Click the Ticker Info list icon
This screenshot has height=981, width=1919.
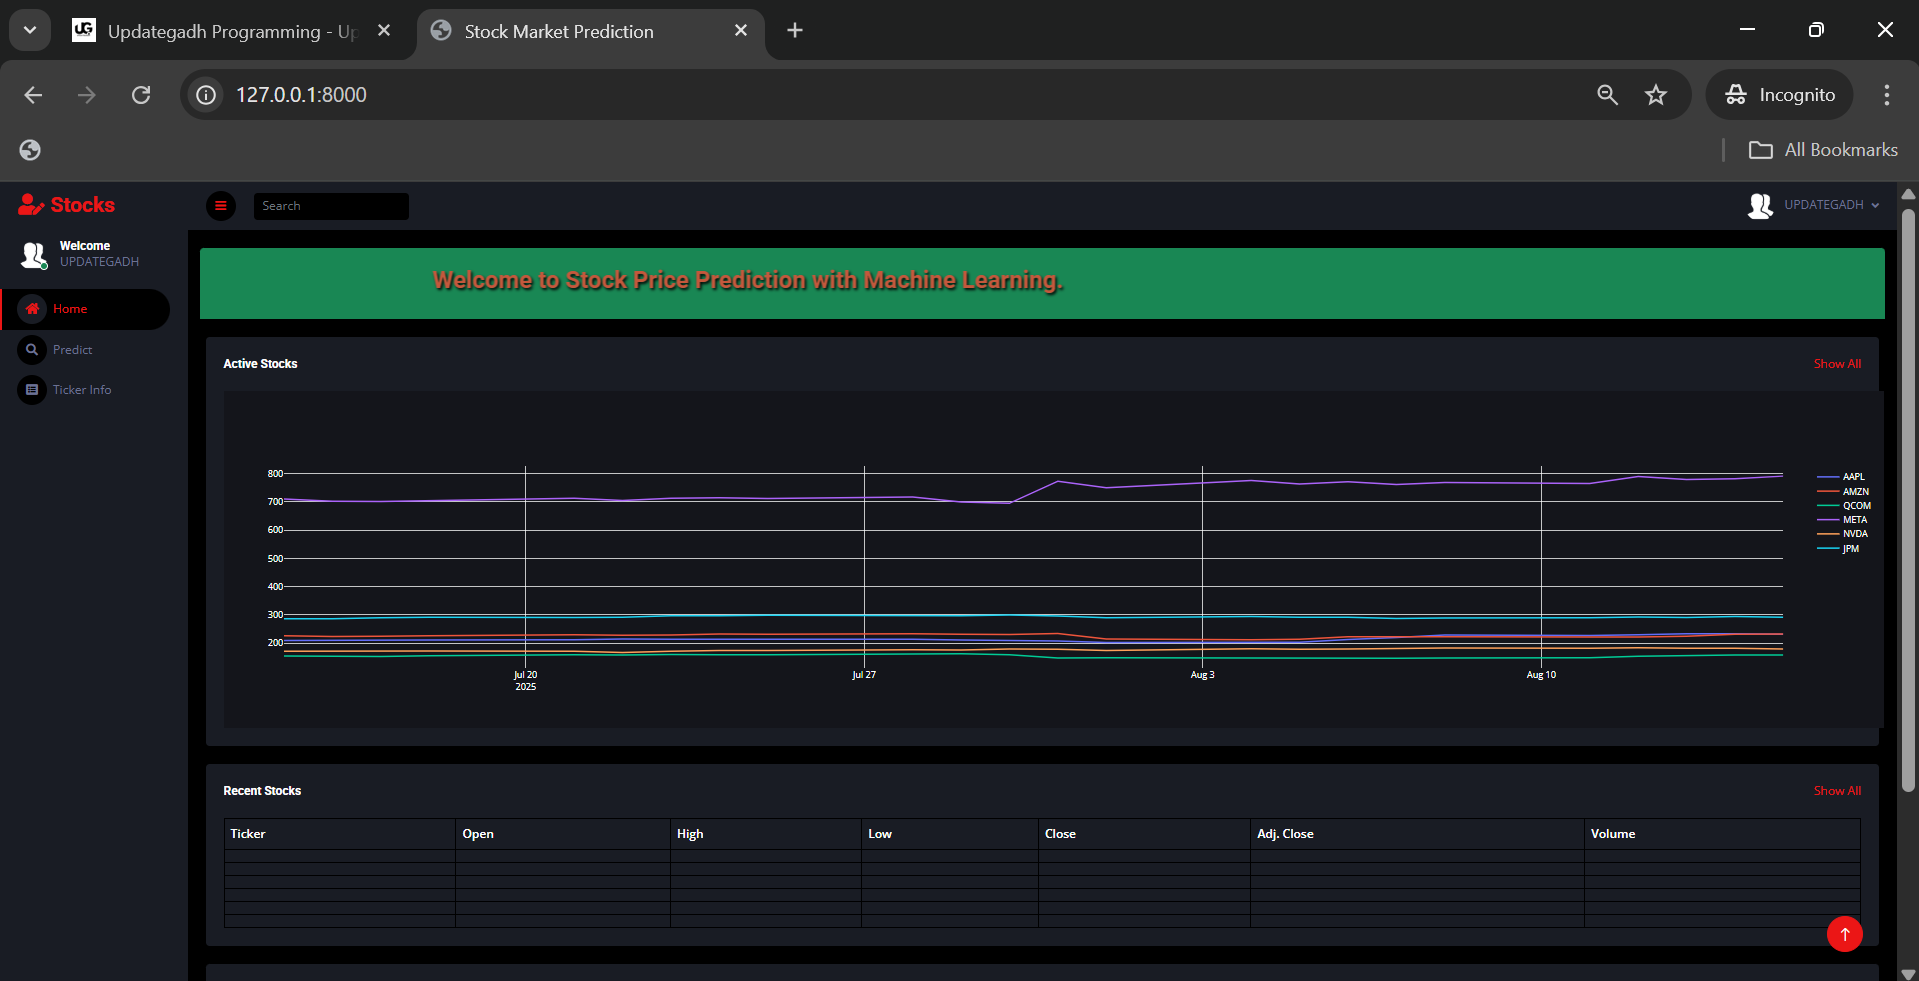click(32, 390)
